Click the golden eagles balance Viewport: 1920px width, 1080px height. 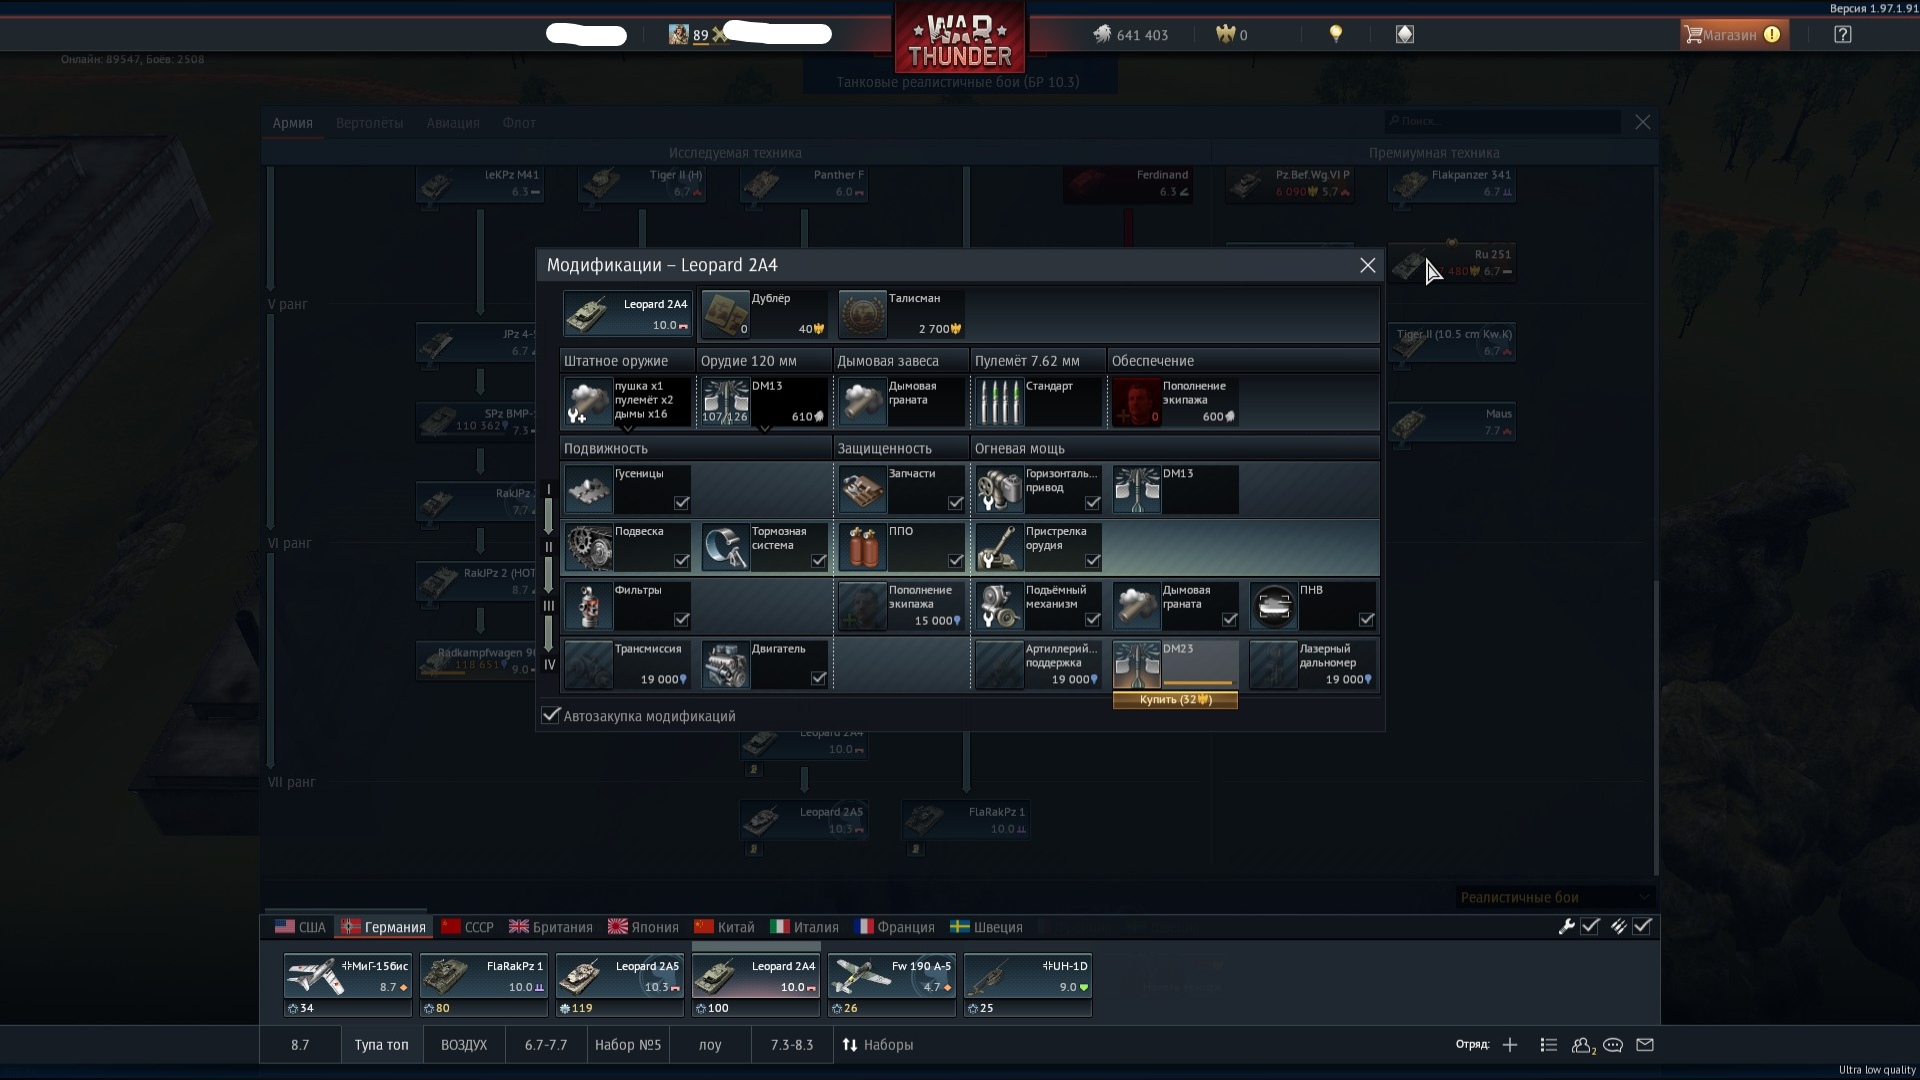click(x=1231, y=35)
